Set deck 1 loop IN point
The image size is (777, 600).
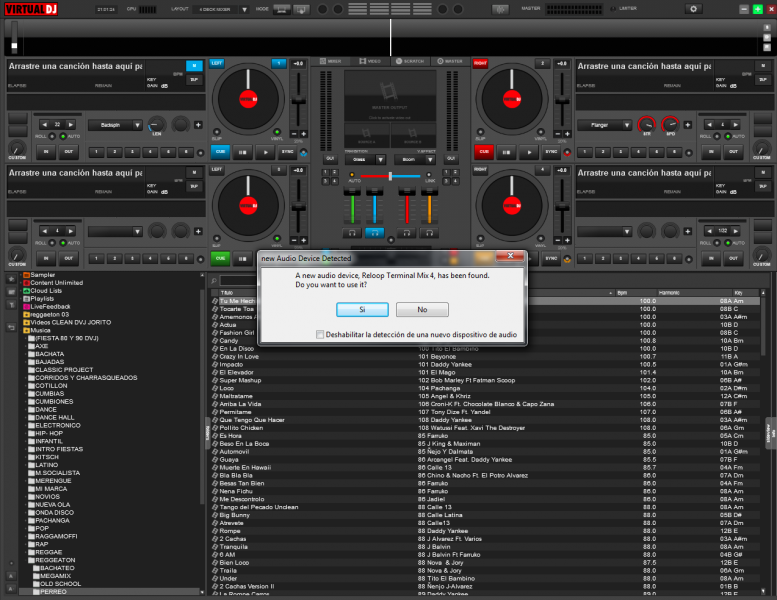[x=46, y=152]
